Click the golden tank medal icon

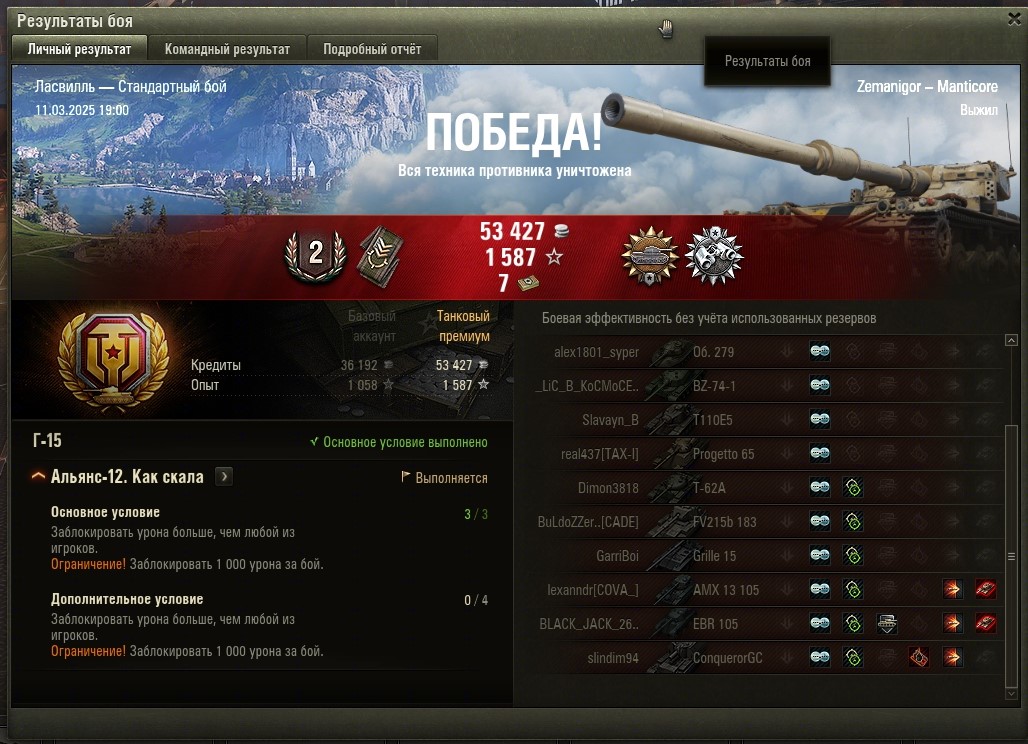click(650, 256)
